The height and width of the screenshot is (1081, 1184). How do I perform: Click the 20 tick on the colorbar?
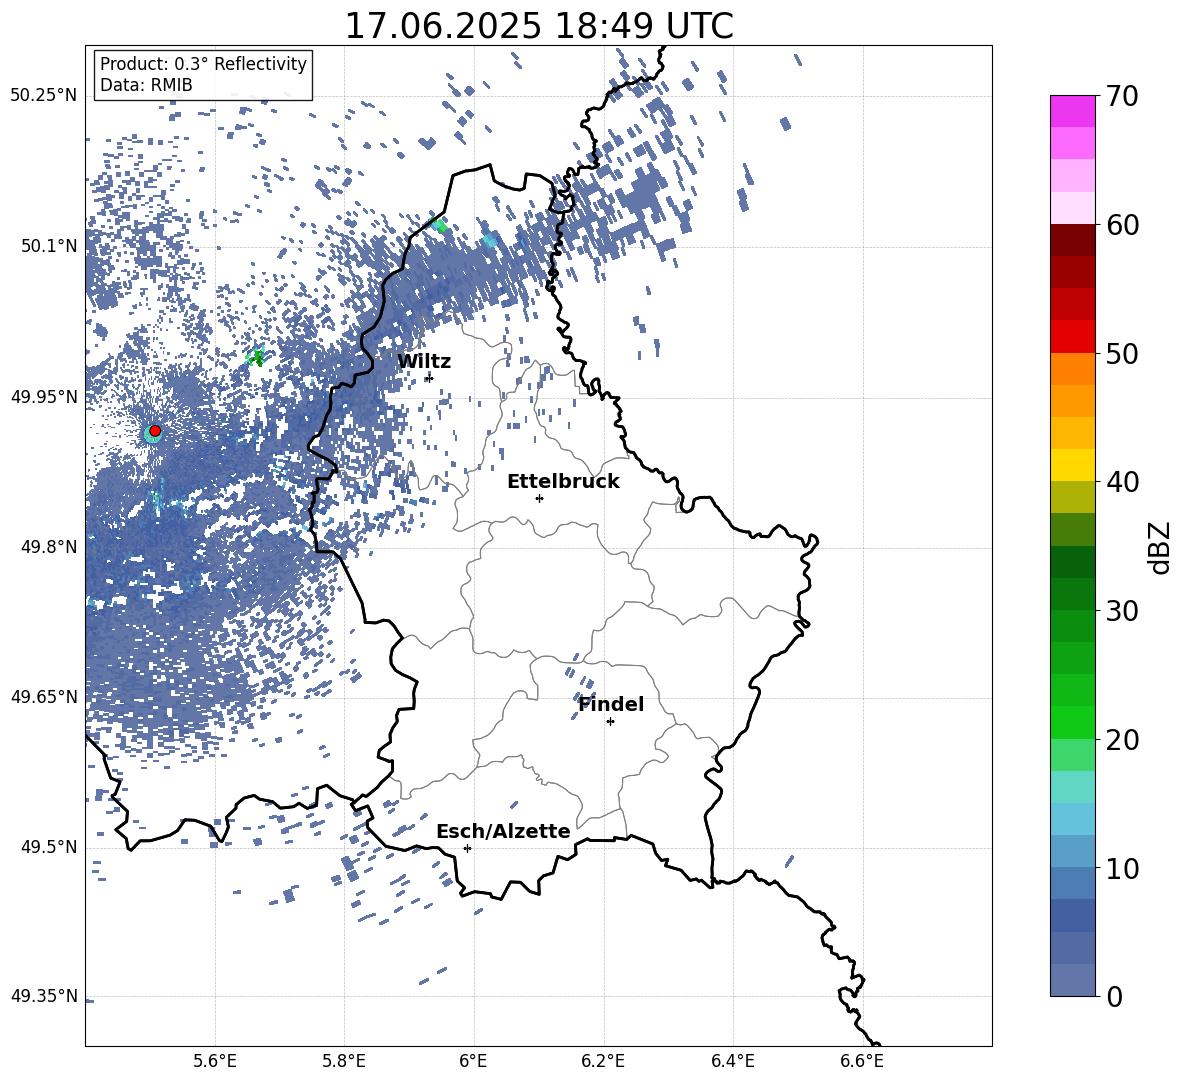point(1122,740)
